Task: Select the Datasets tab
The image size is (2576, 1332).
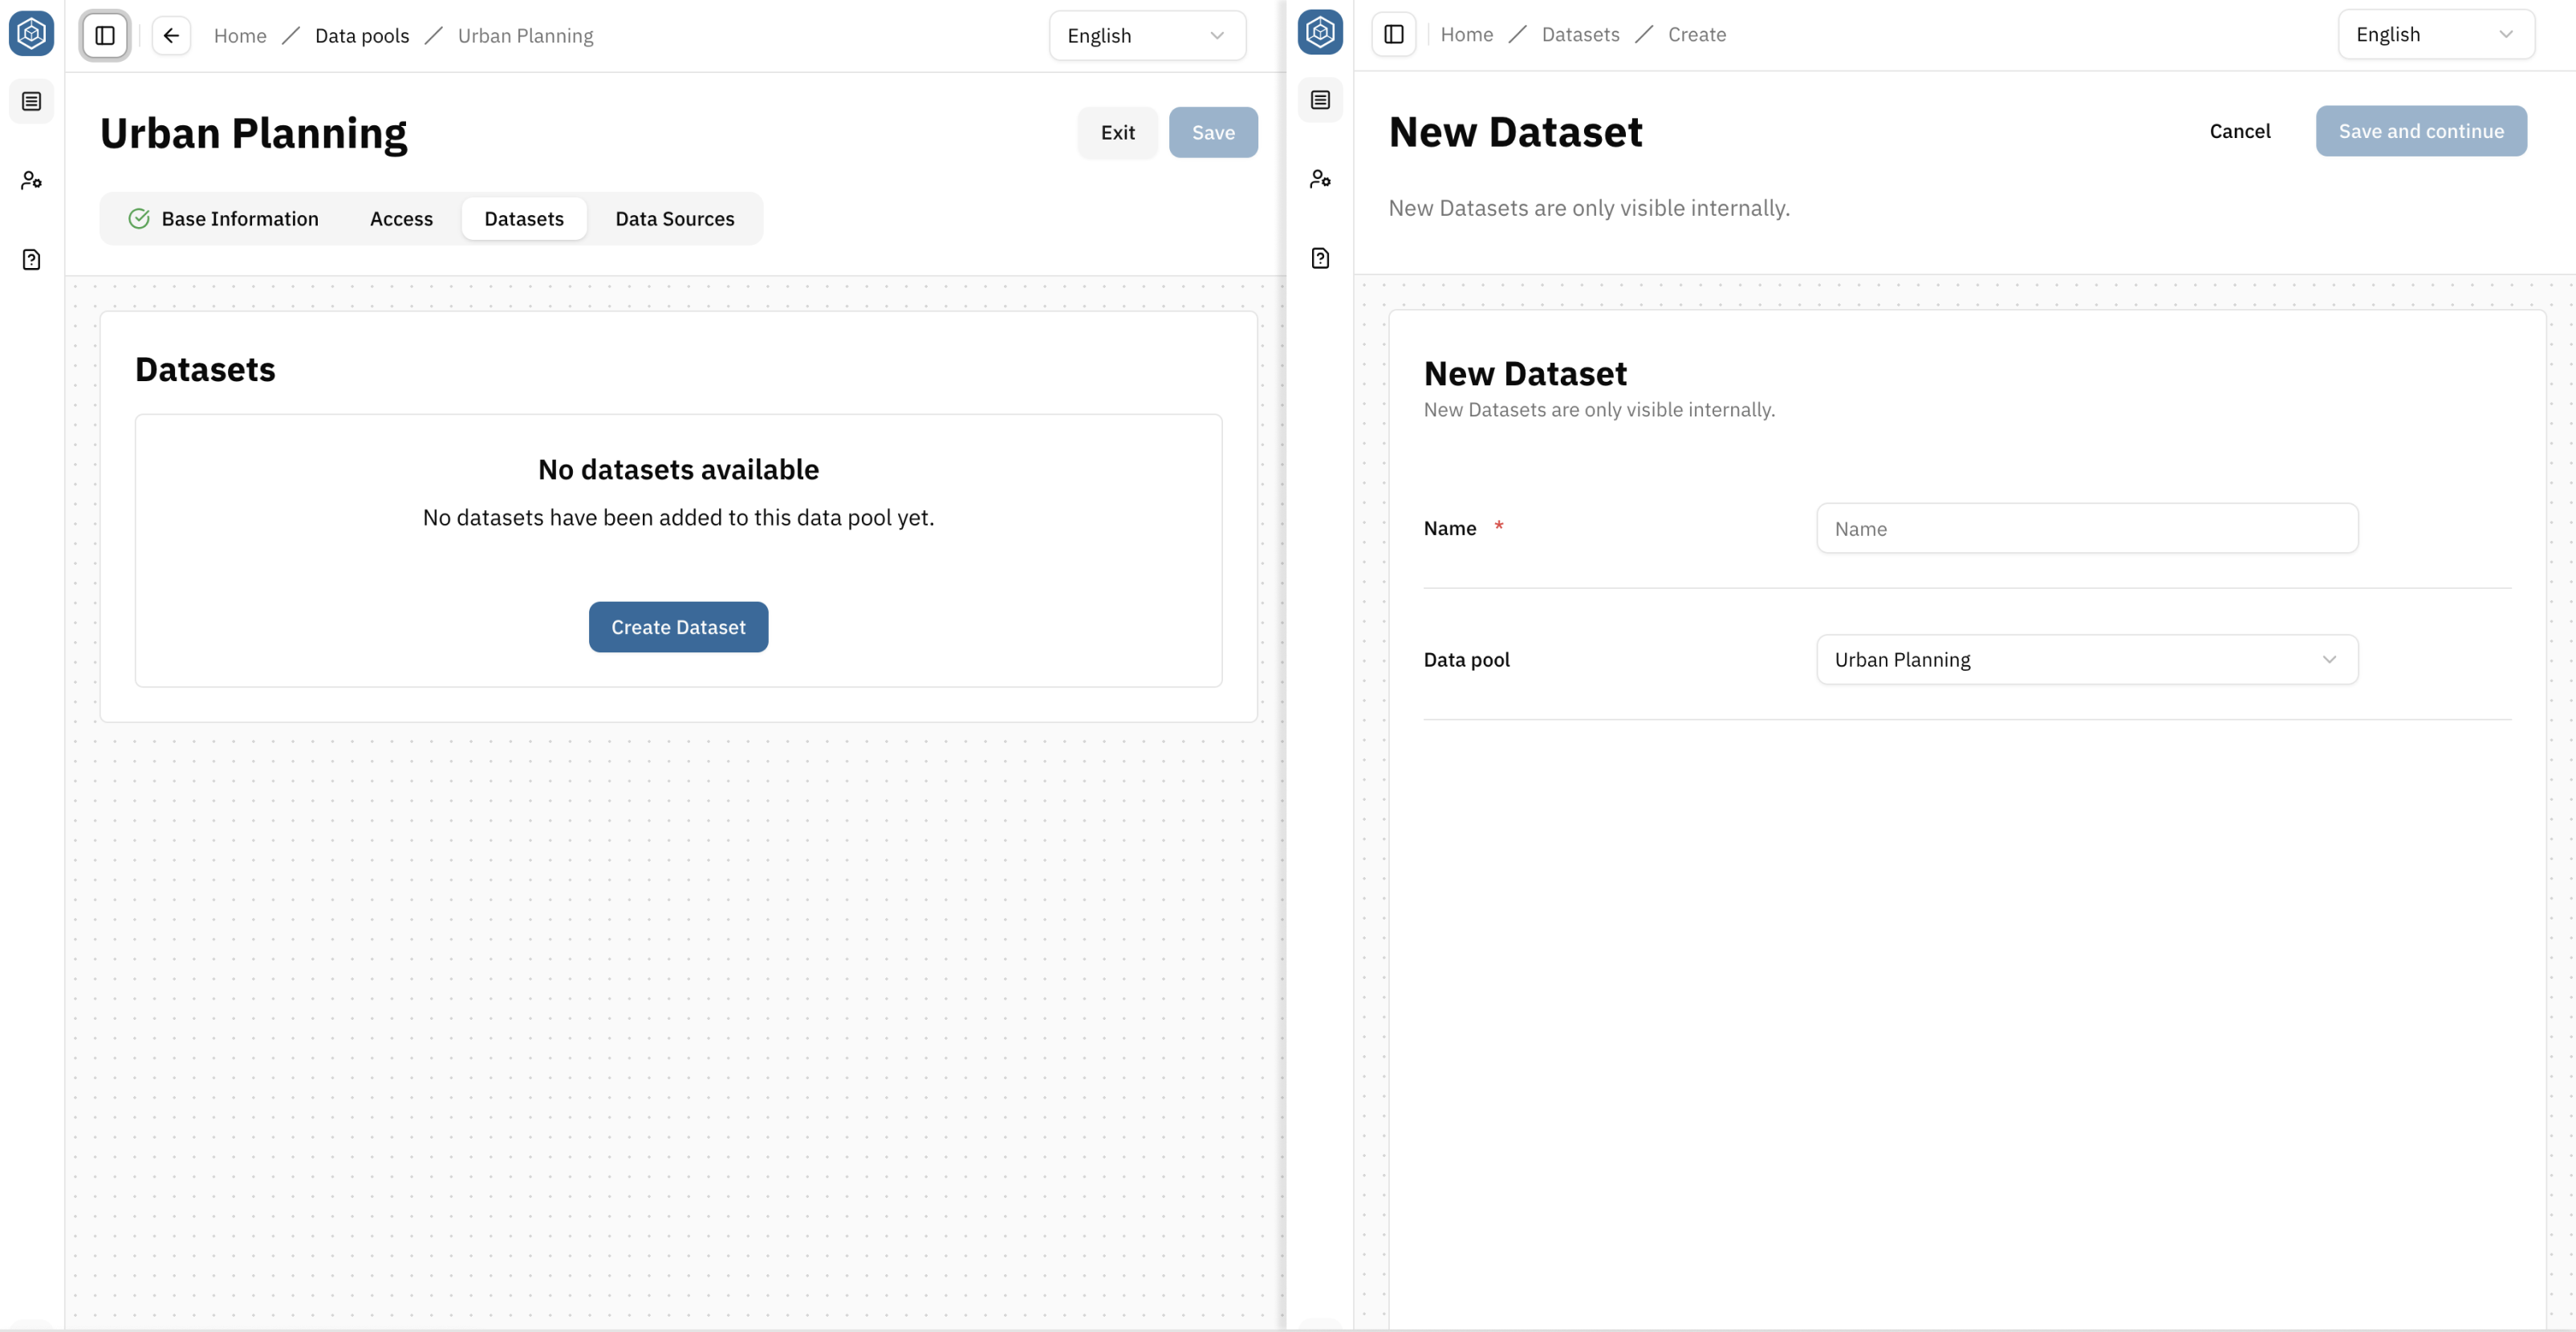Action: [524, 219]
